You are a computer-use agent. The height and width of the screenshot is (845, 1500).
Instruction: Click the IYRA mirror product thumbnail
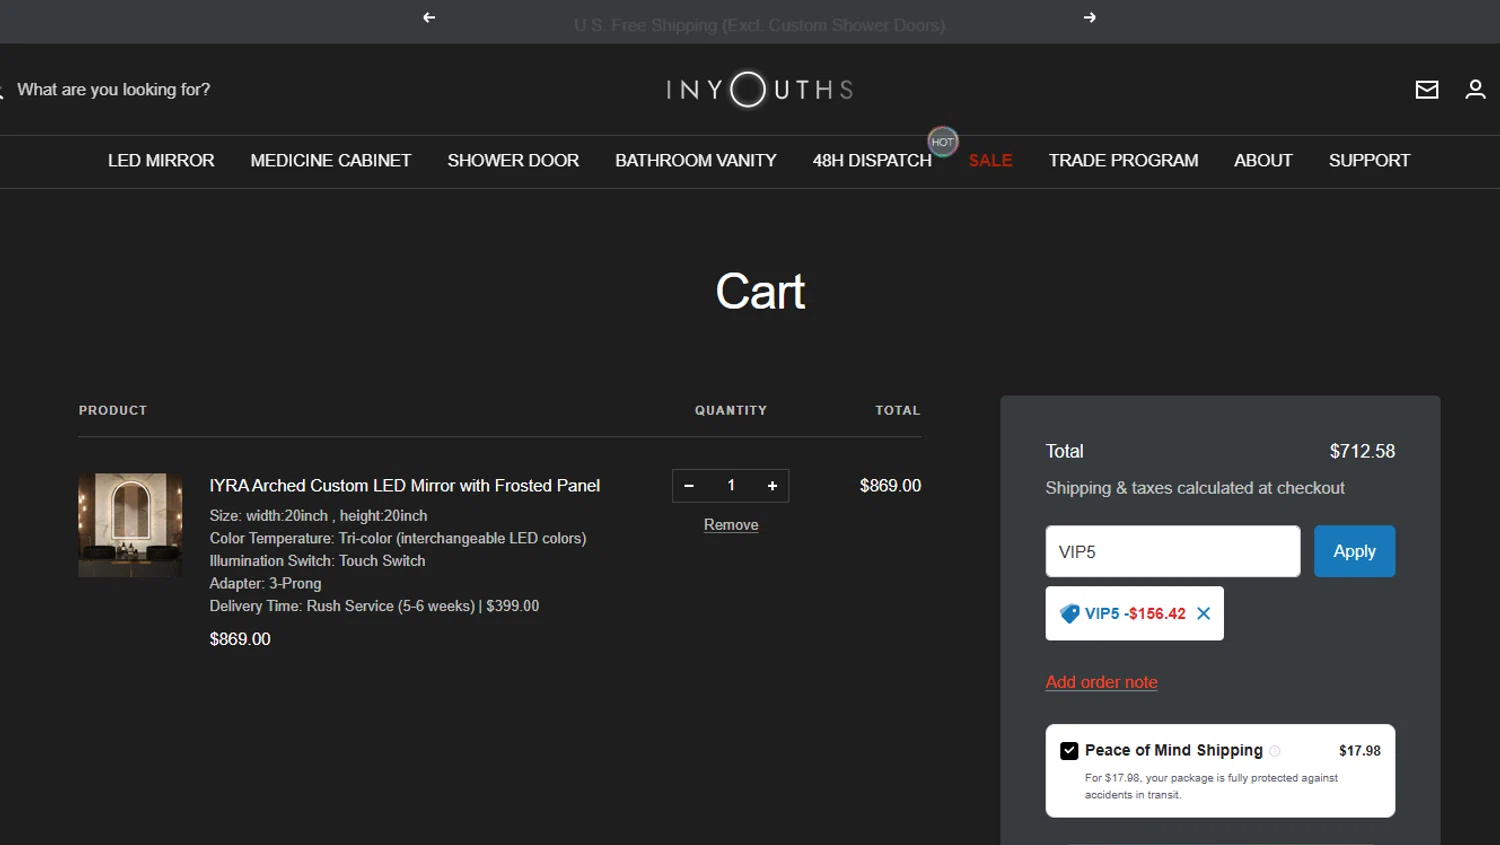click(x=130, y=525)
